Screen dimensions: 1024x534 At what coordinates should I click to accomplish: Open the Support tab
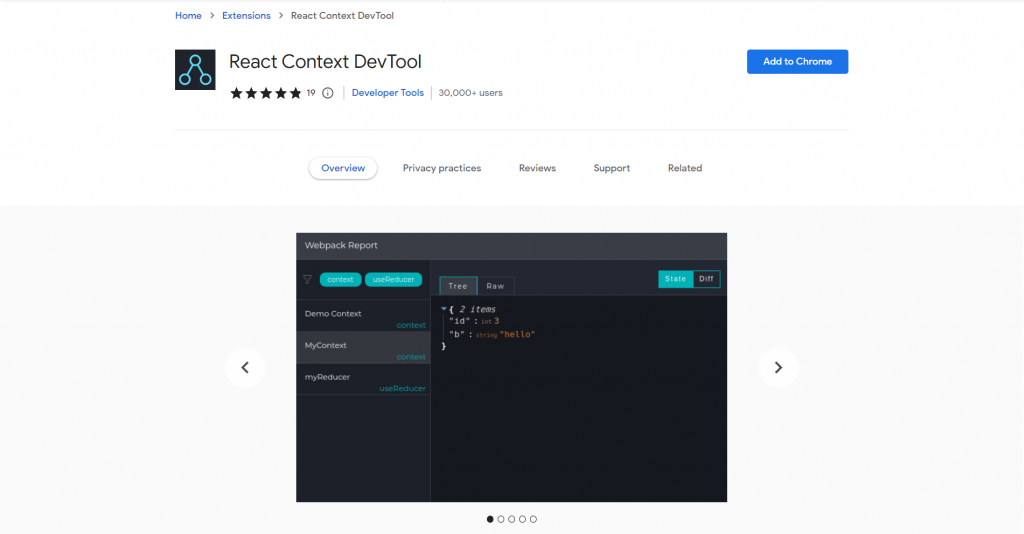tap(611, 168)
